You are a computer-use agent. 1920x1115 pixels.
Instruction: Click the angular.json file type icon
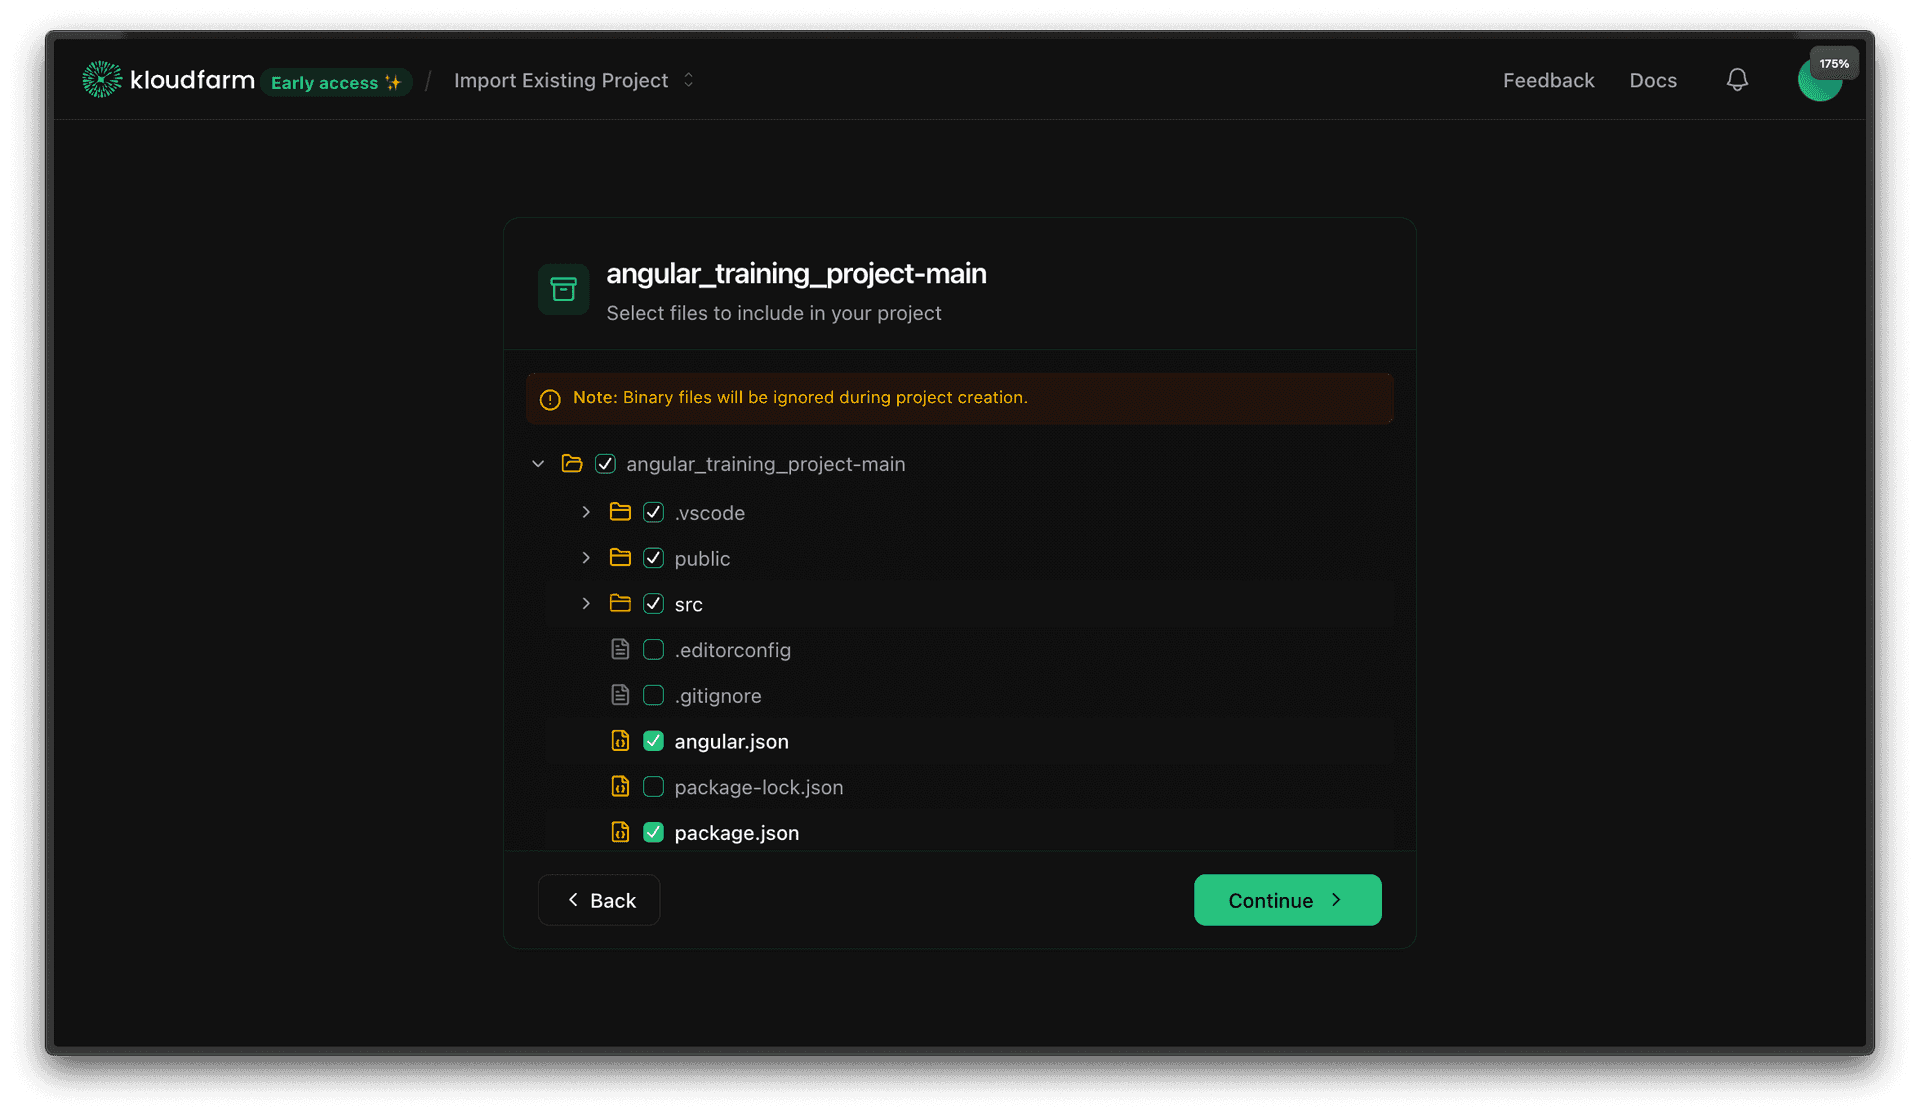point(621,741)
